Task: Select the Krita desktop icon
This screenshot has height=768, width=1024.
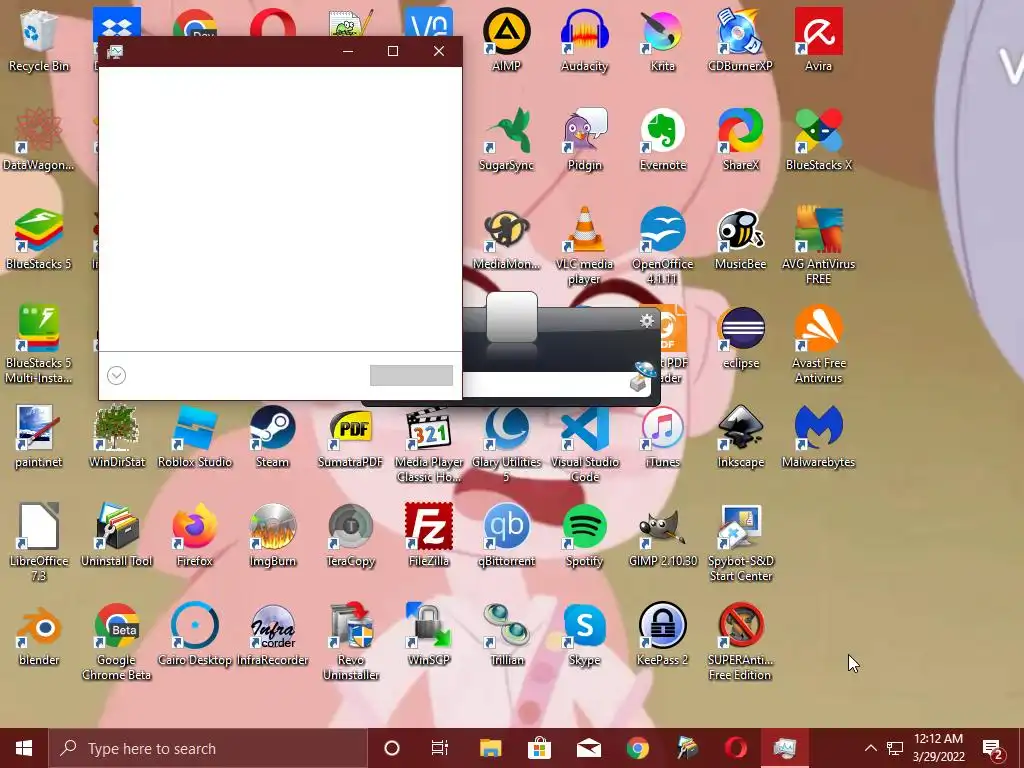Action: (662, 40)
